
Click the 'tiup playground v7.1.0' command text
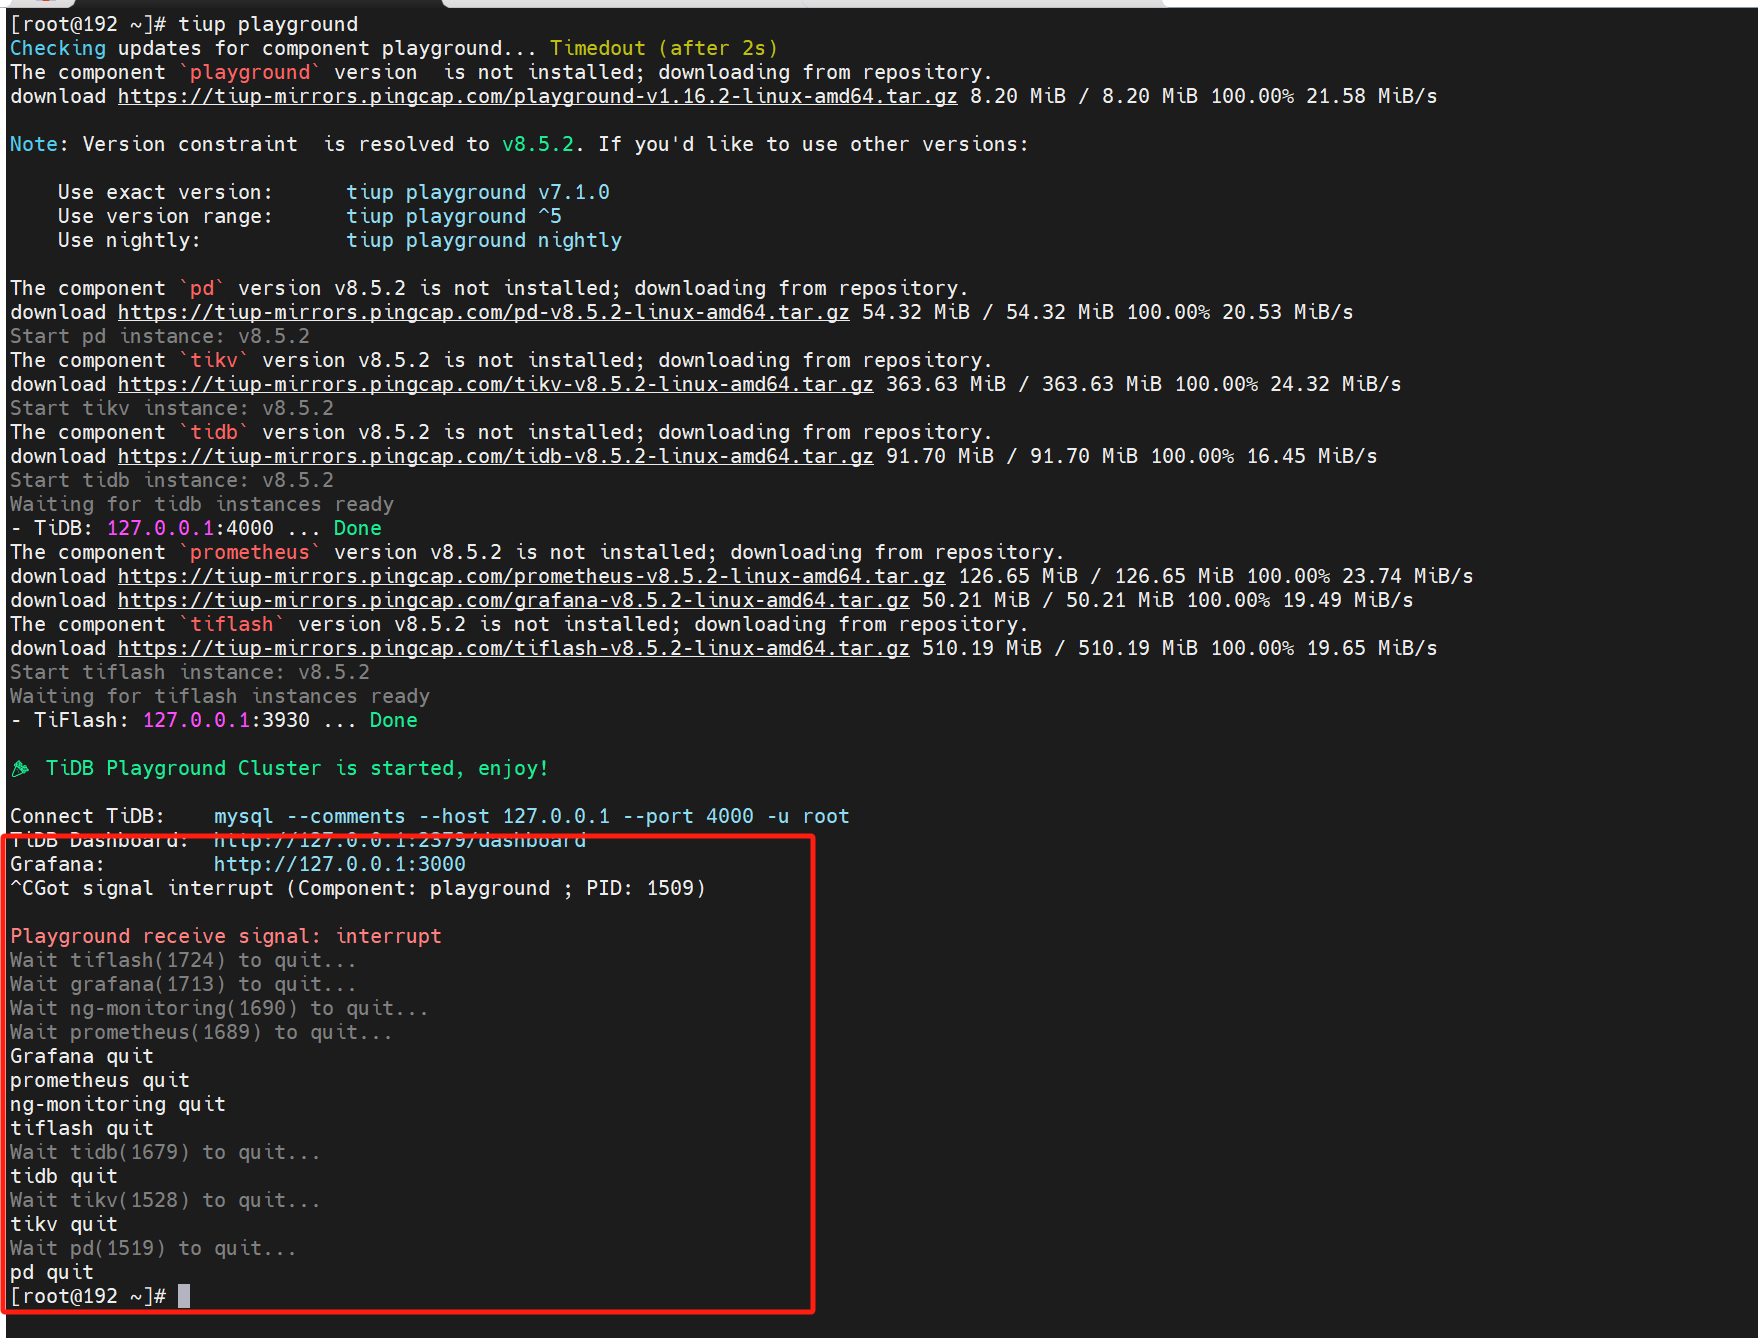coord(478,192)
